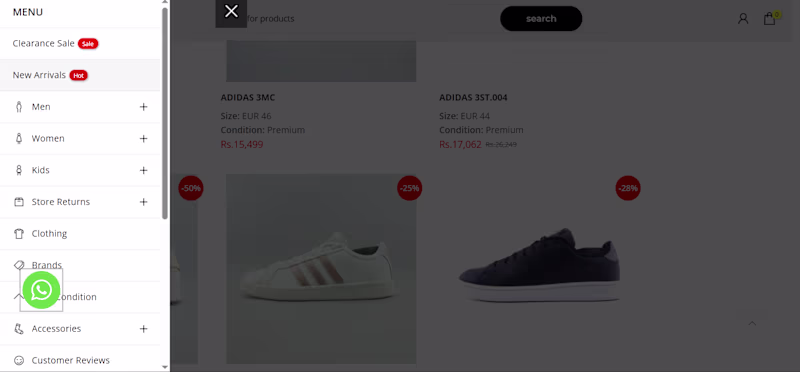Click the Customer Reviews smiley icon

click(19, 361)
